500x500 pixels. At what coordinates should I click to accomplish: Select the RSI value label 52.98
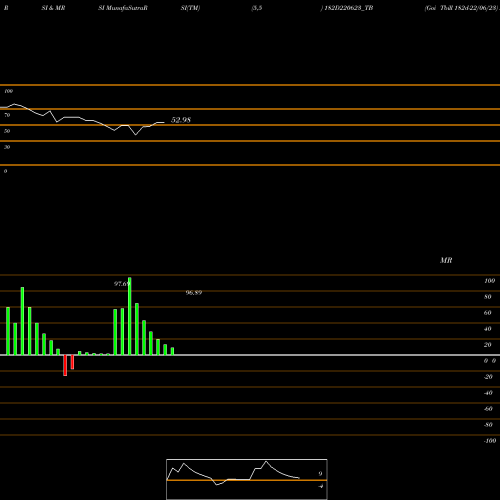(181, 120)
